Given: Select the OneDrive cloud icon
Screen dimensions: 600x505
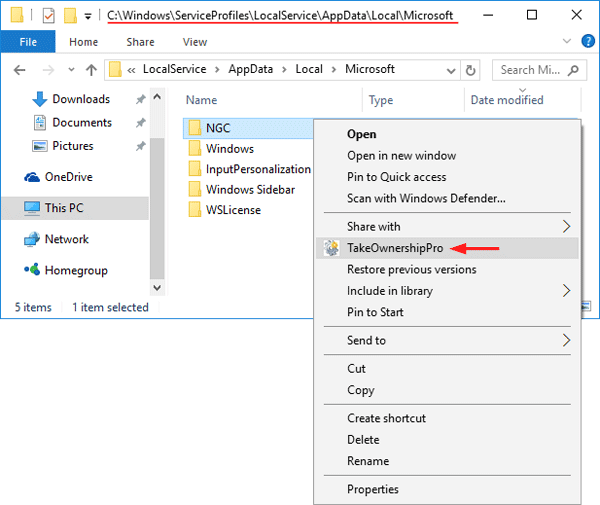Looking at the screenshot, I should coord(30,177).
